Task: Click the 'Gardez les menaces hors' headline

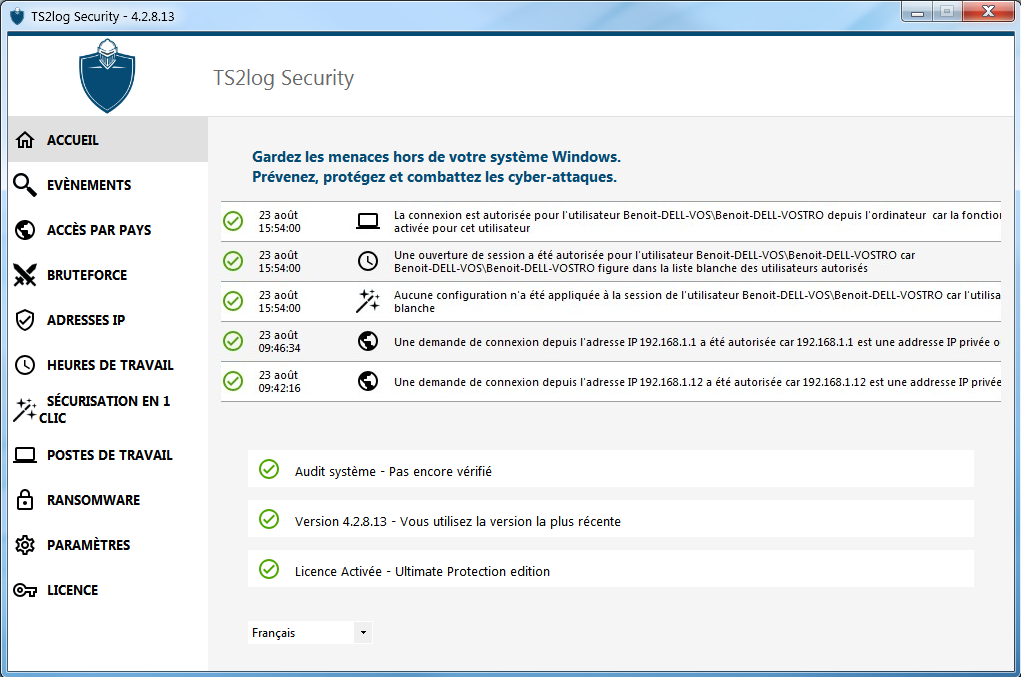Action: click(x=436, y=157)
